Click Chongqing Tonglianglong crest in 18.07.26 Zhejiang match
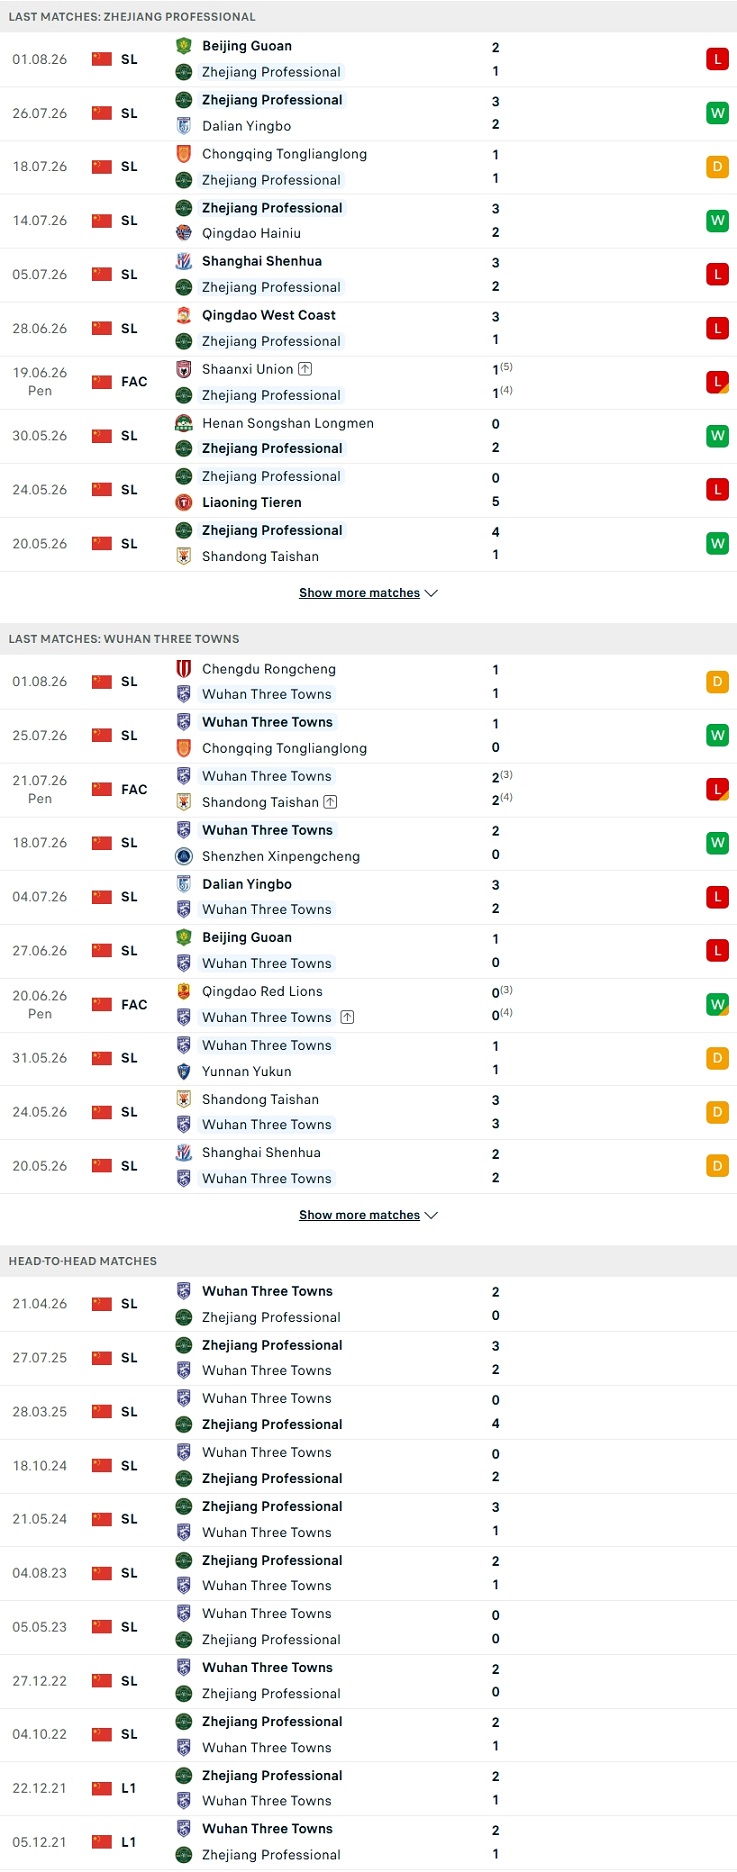The height and width of the screenshot is (1872, 737). tap(184, 154)
